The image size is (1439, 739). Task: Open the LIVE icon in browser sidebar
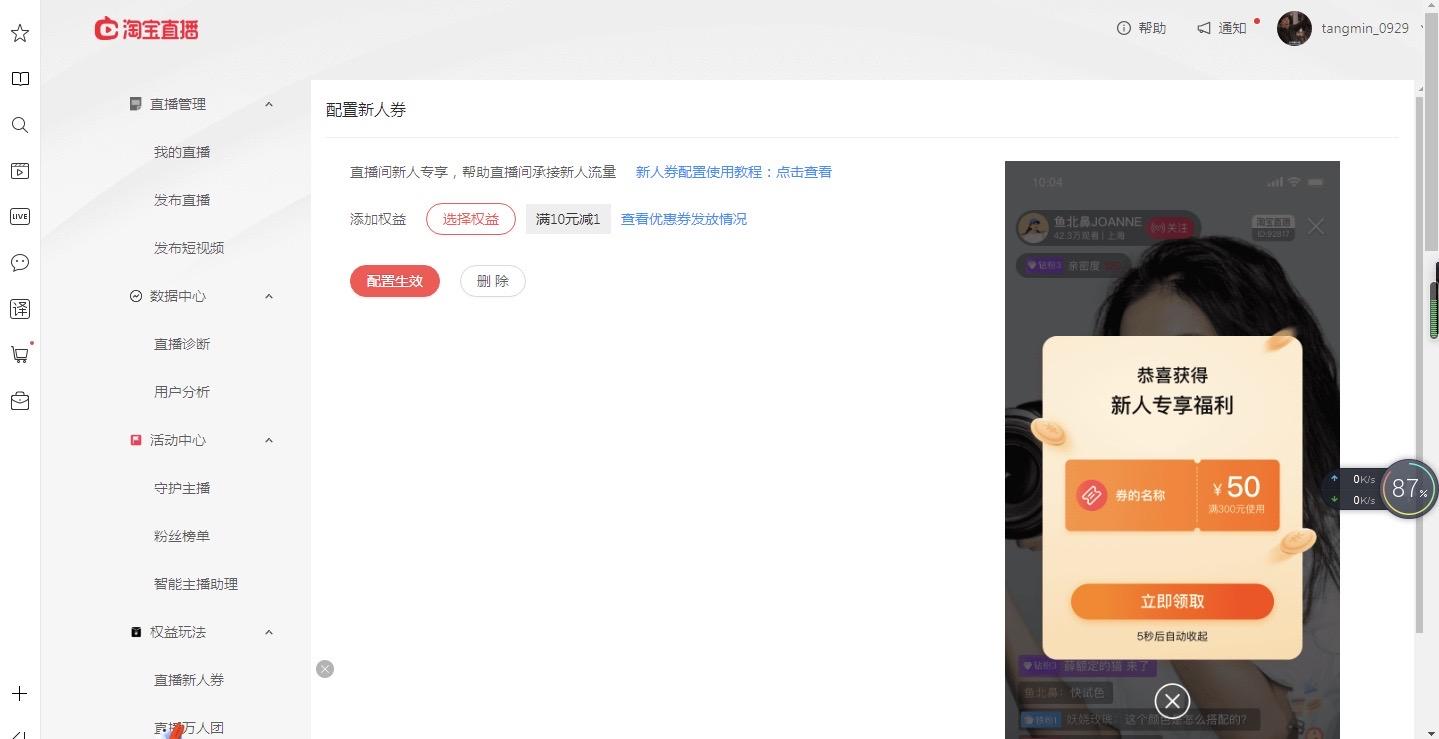pos(20,217)
